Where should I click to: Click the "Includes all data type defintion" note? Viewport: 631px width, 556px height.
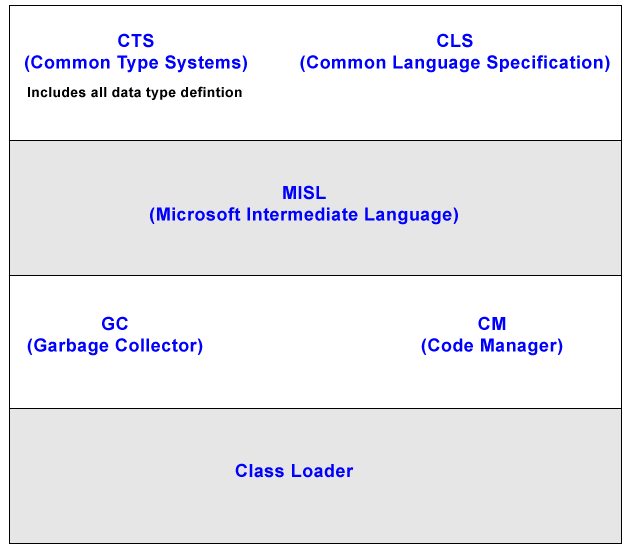[x=134, y=93]
